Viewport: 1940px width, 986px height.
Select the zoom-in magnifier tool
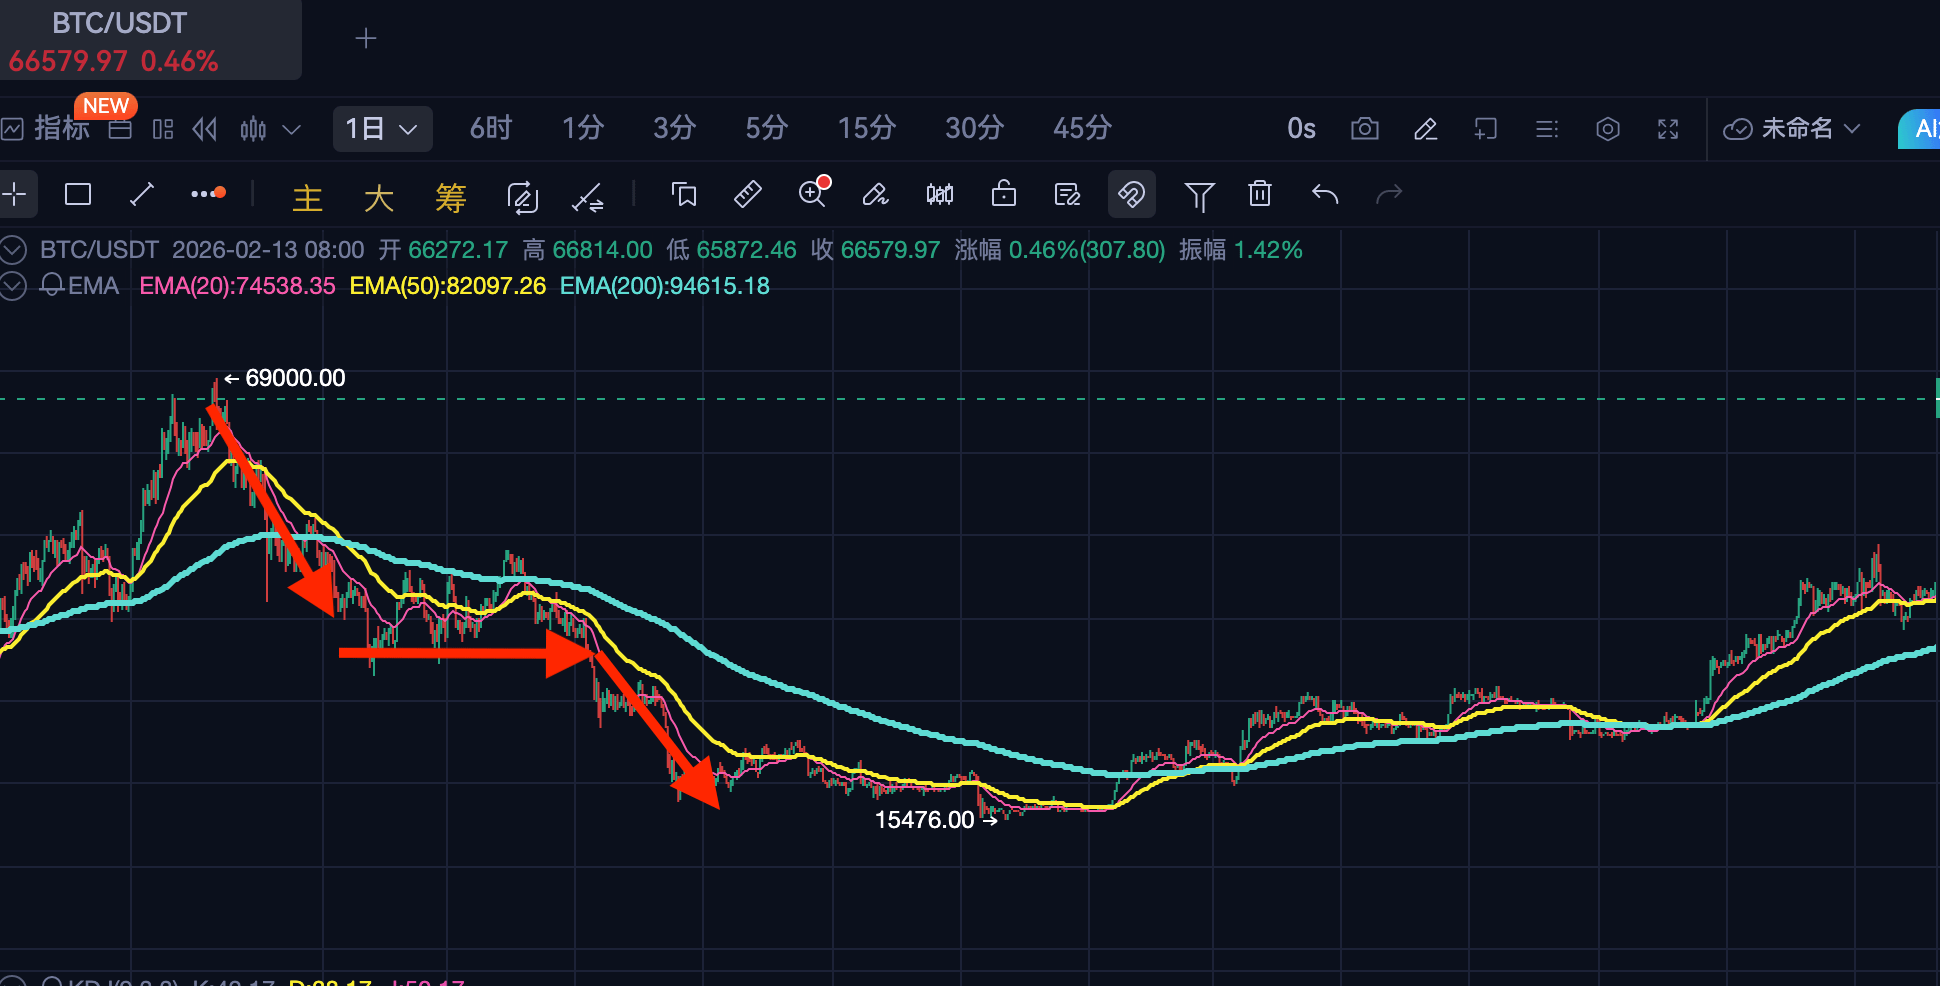[813, 192]
